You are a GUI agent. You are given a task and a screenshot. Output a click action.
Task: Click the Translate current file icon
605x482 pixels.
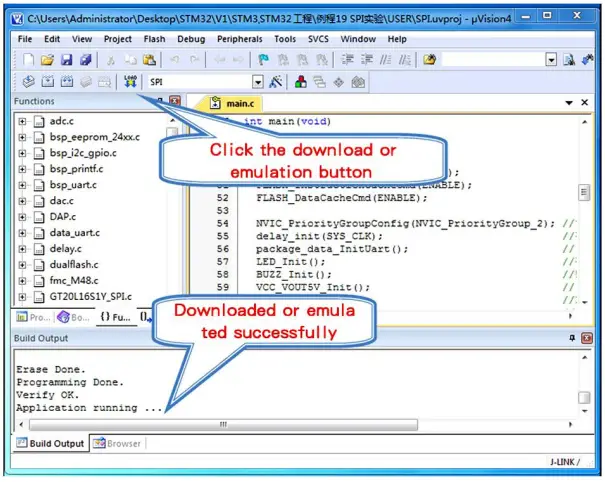pyautogui.click(x=29, y=82)
